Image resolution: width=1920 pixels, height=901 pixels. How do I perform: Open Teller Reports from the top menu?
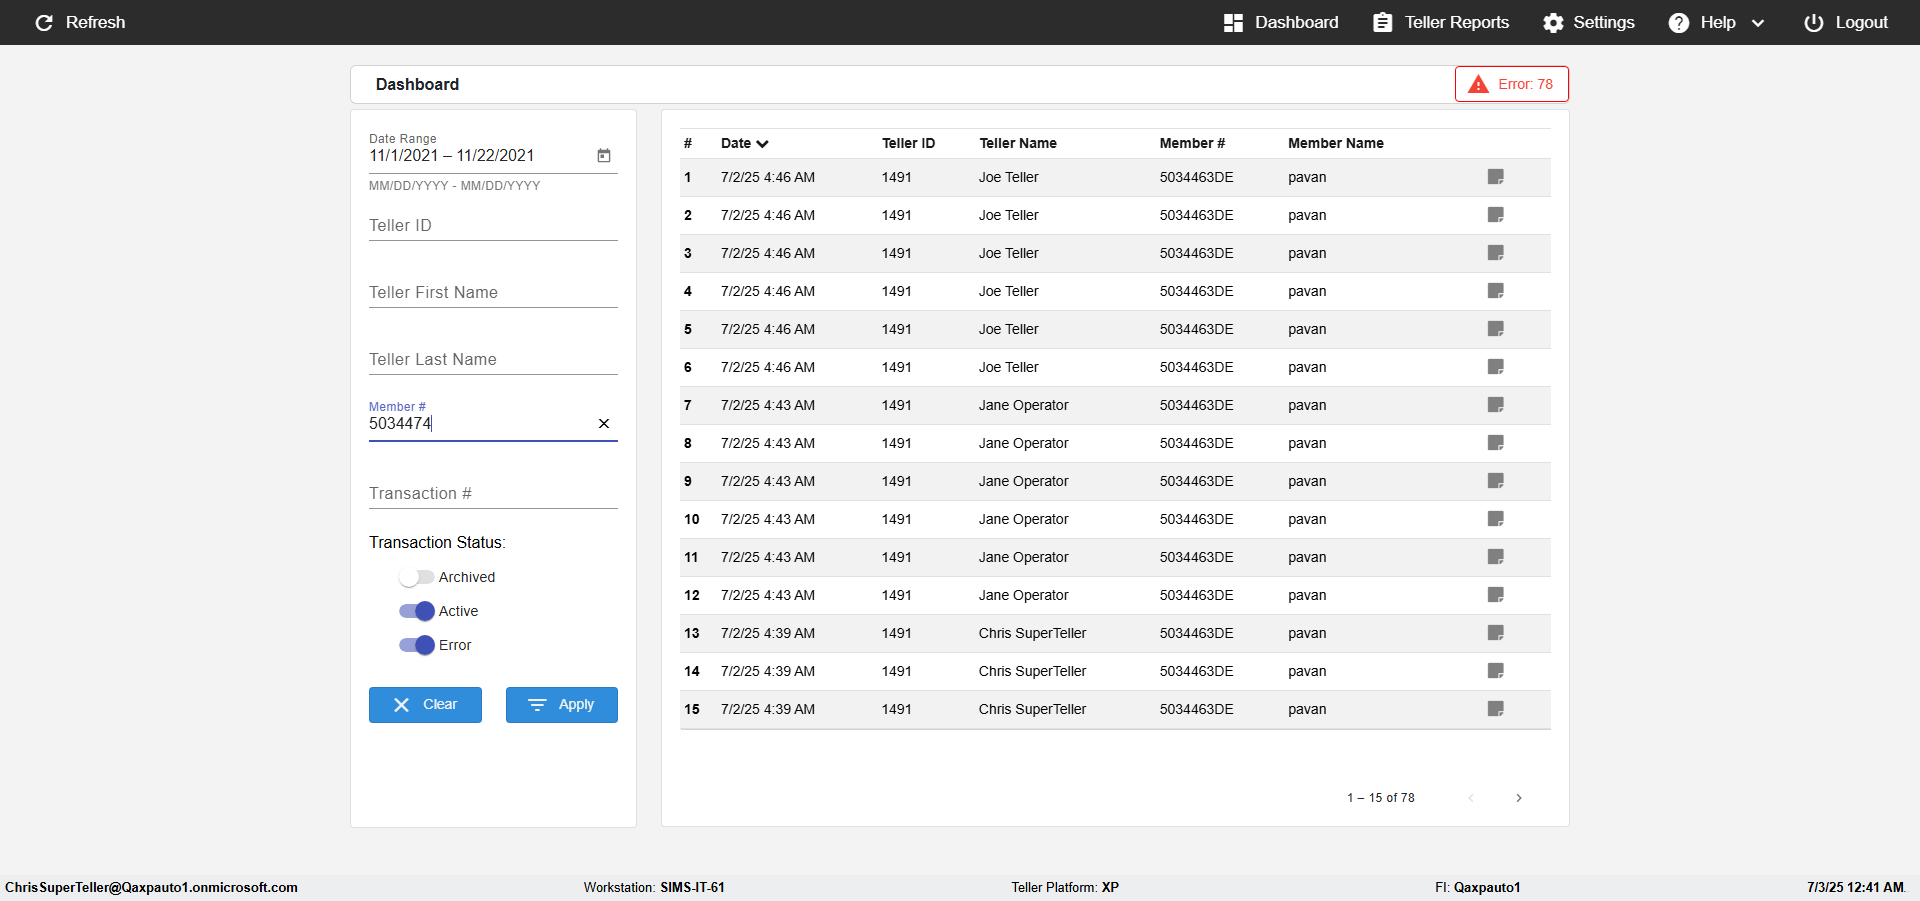tap(1441, 22)
